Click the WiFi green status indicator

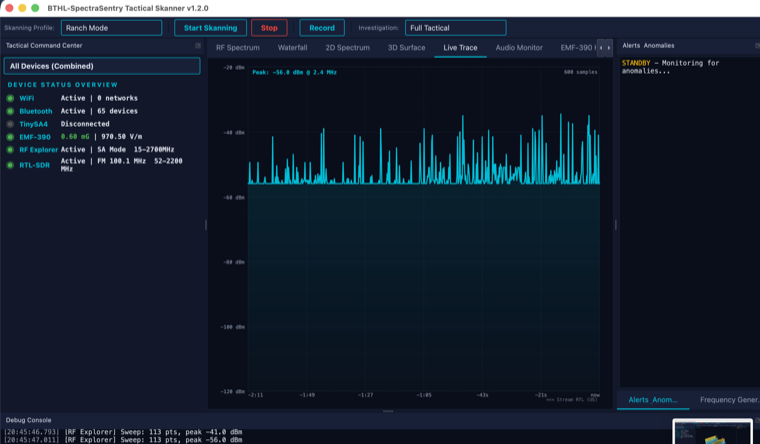click(10, 98)
